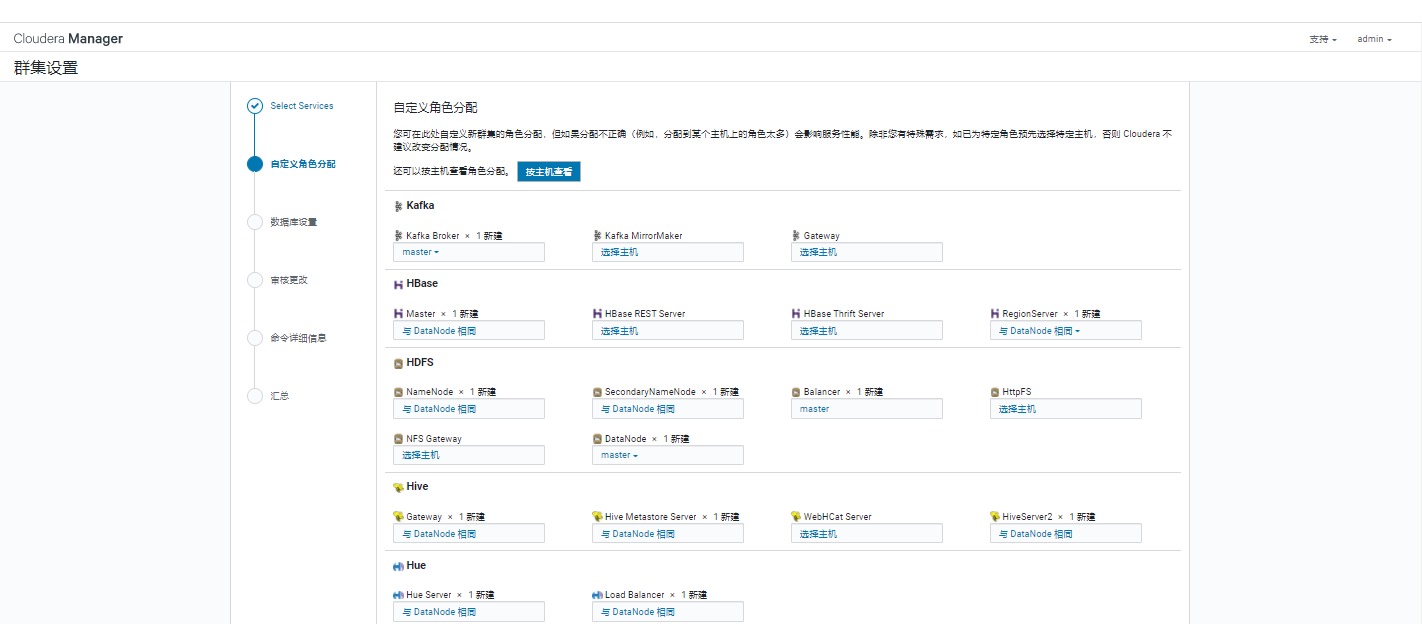Click the Cloudera Manager logo link
The image size is (1422, 624).
coord(68,39)
